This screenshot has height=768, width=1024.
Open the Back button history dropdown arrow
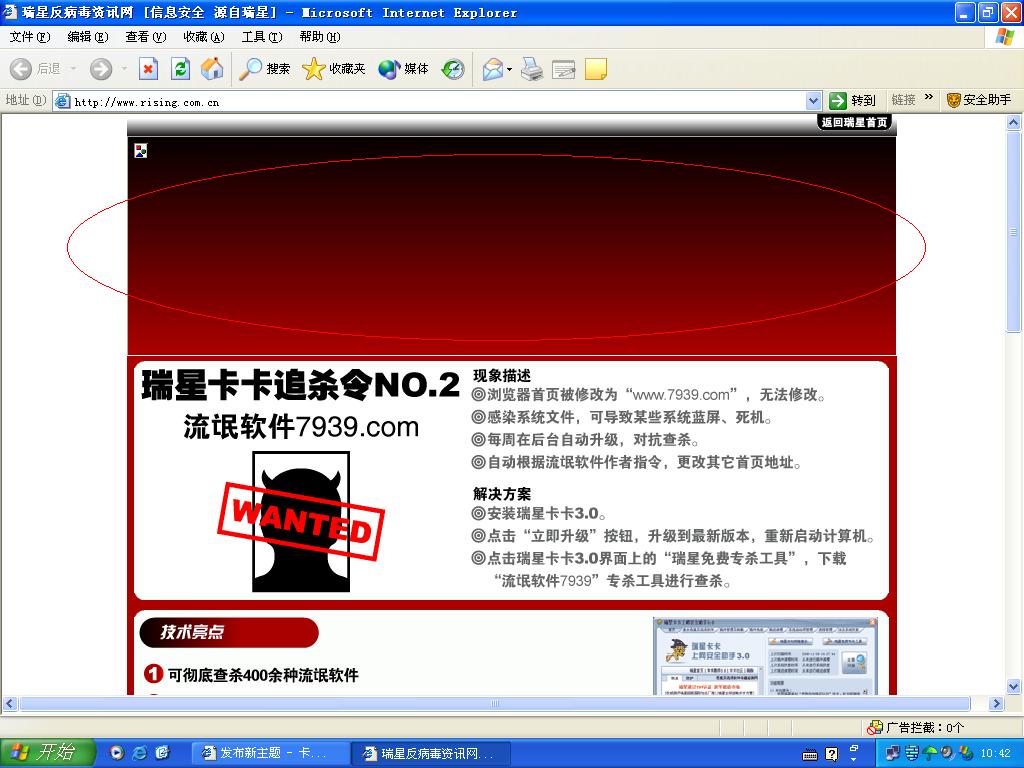click(73, 69)
